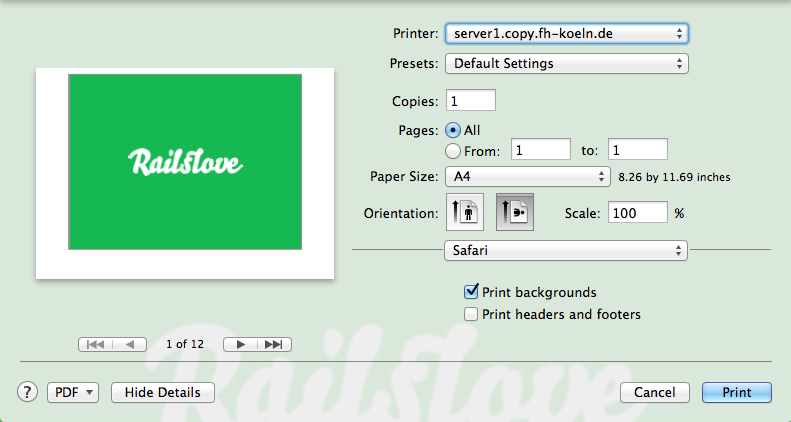
Task: Select the All pages radio button
Action: (453, 130)
